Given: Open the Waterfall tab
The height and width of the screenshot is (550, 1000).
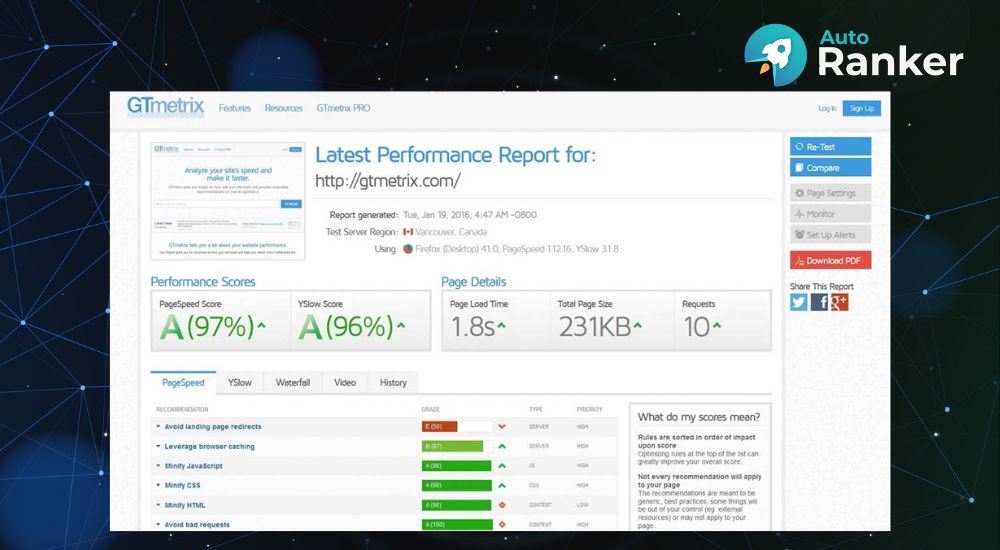Looking at the screenshot, I should [293, 383].
